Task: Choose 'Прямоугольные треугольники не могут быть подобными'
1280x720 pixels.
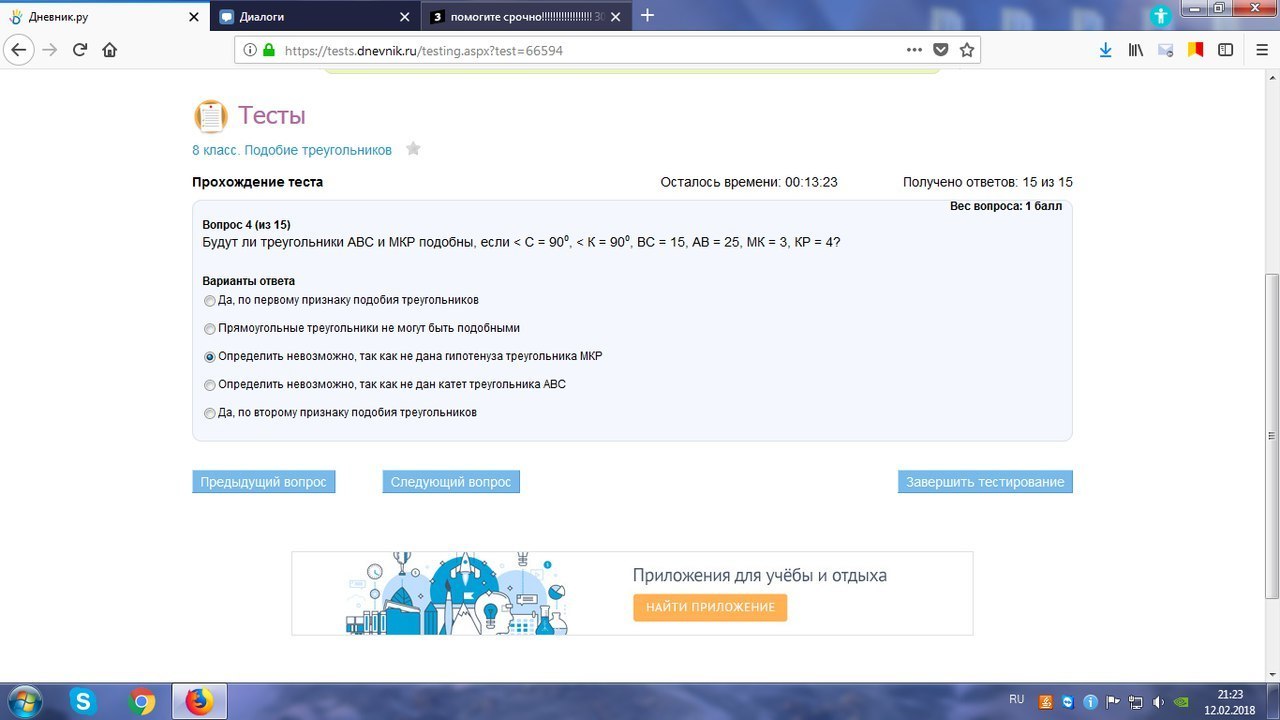Action: tap(209, 328)
